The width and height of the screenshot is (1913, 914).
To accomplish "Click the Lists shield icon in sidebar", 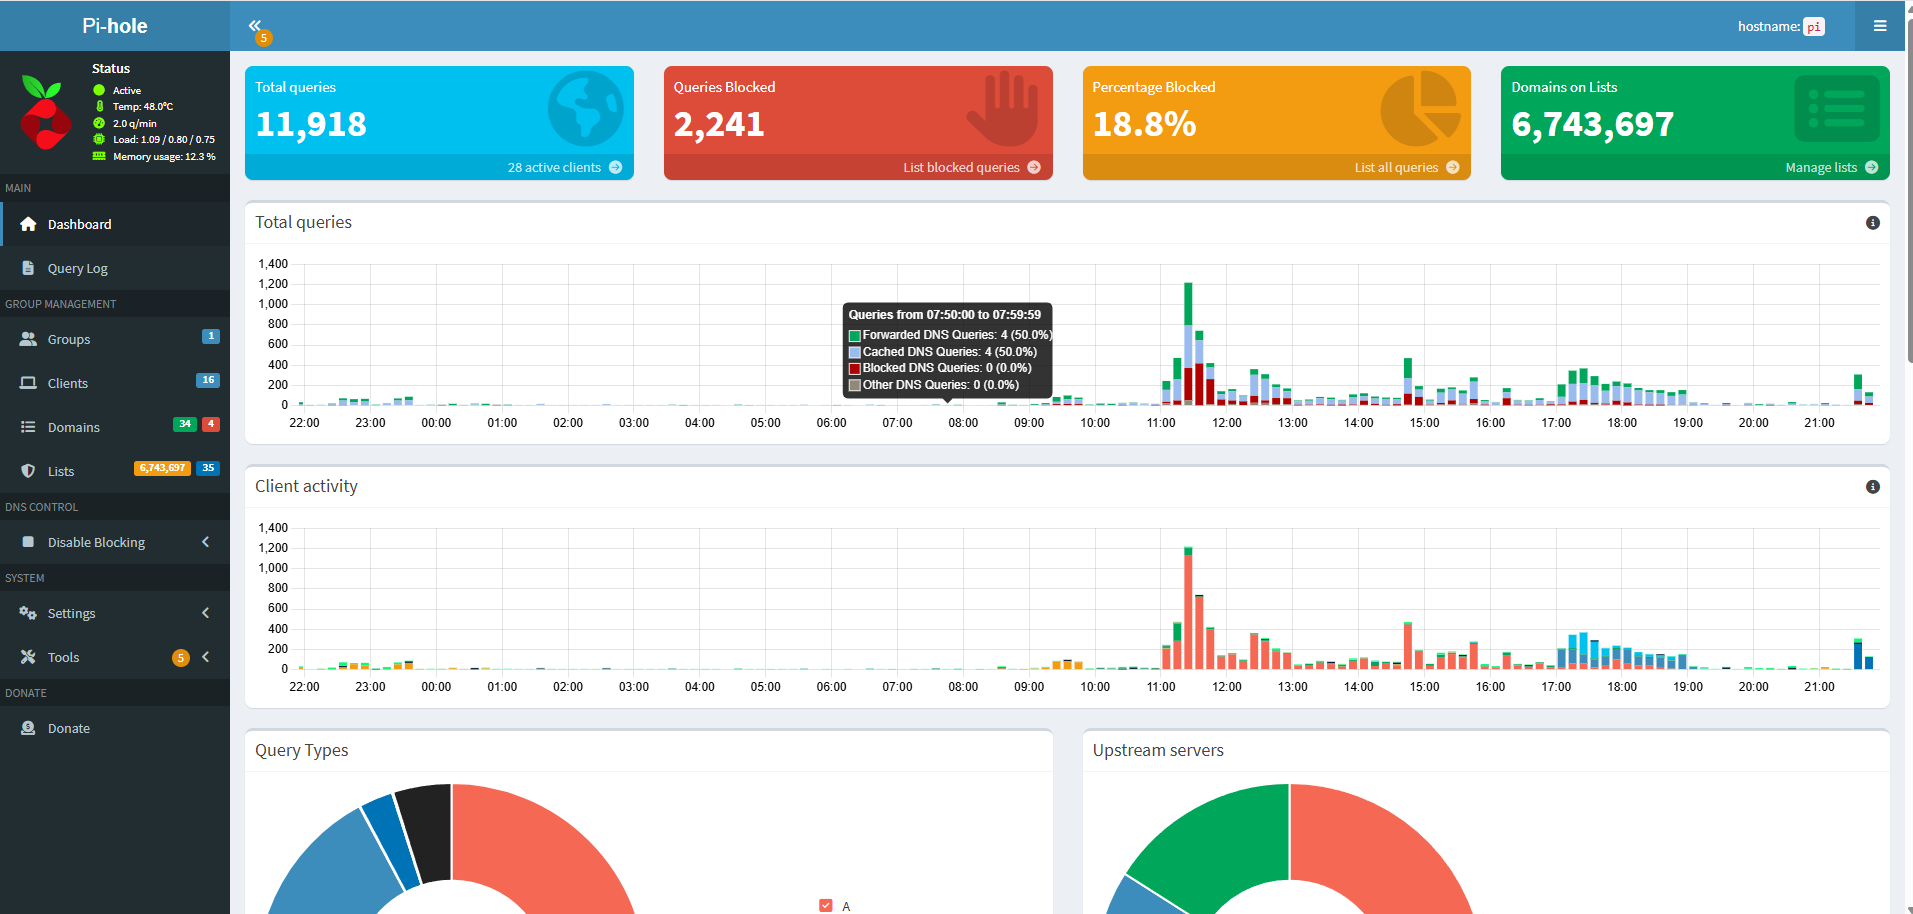I will (28, 471).
